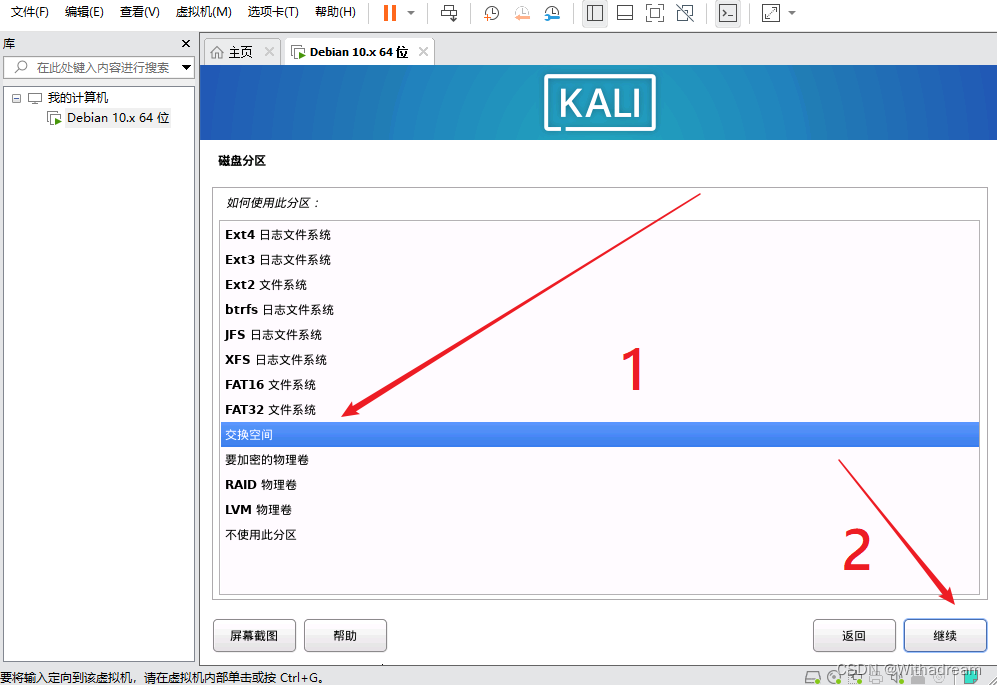Select 不使用此分区 option
This screenshot has height=685, width=997.
tap(599, 535)
